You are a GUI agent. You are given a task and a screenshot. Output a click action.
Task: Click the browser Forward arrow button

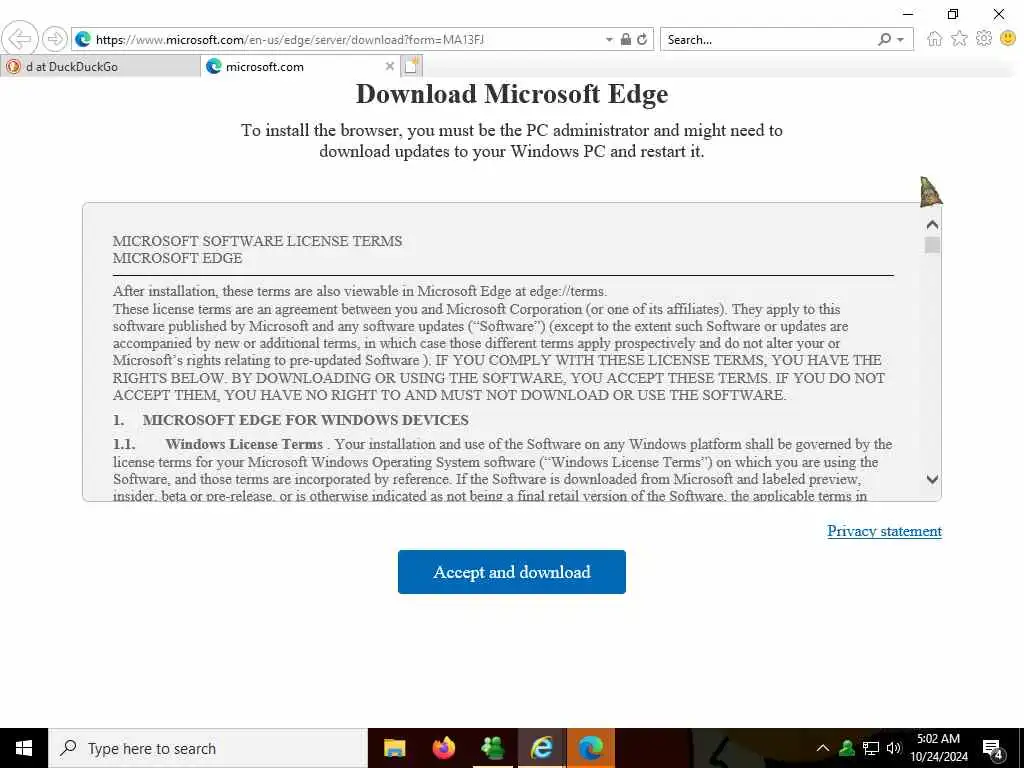[55, 39]
